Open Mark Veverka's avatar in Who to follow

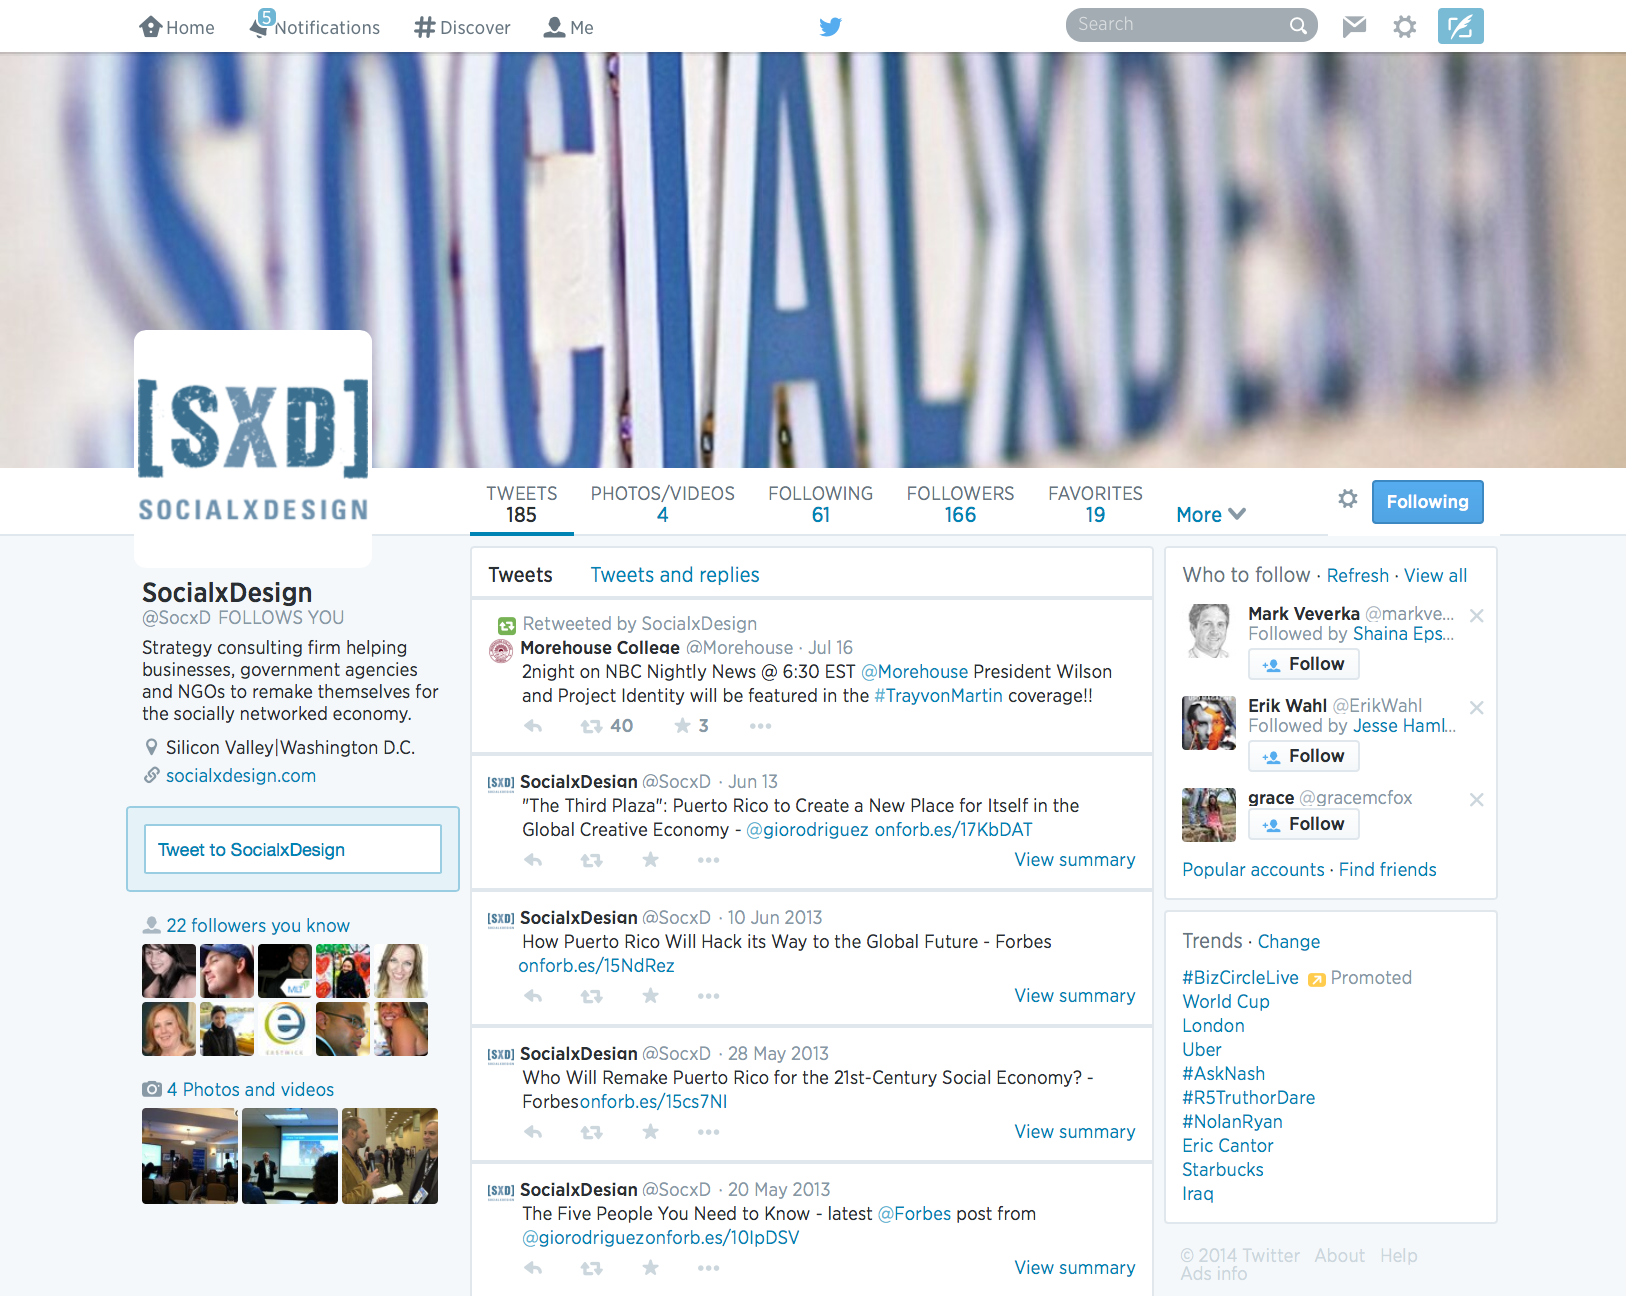tap(1209, 630)
